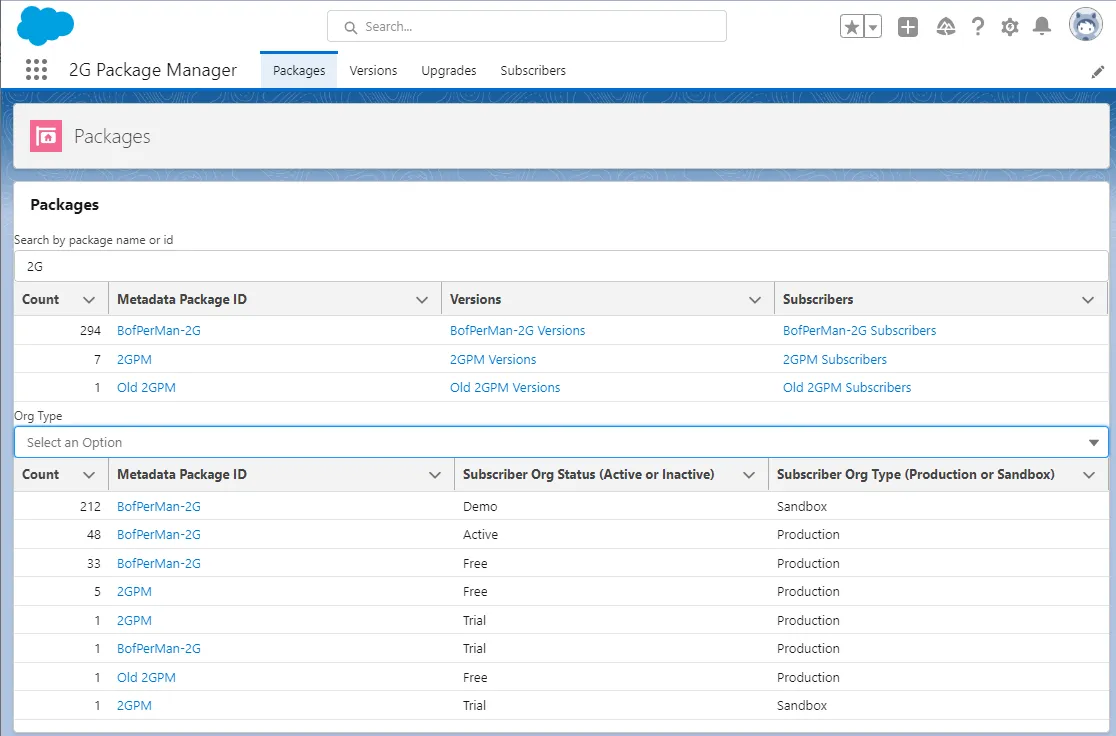Click the pink Packages header icon
The width and height of the screenshot is (1116, 736).
point(46,136)
